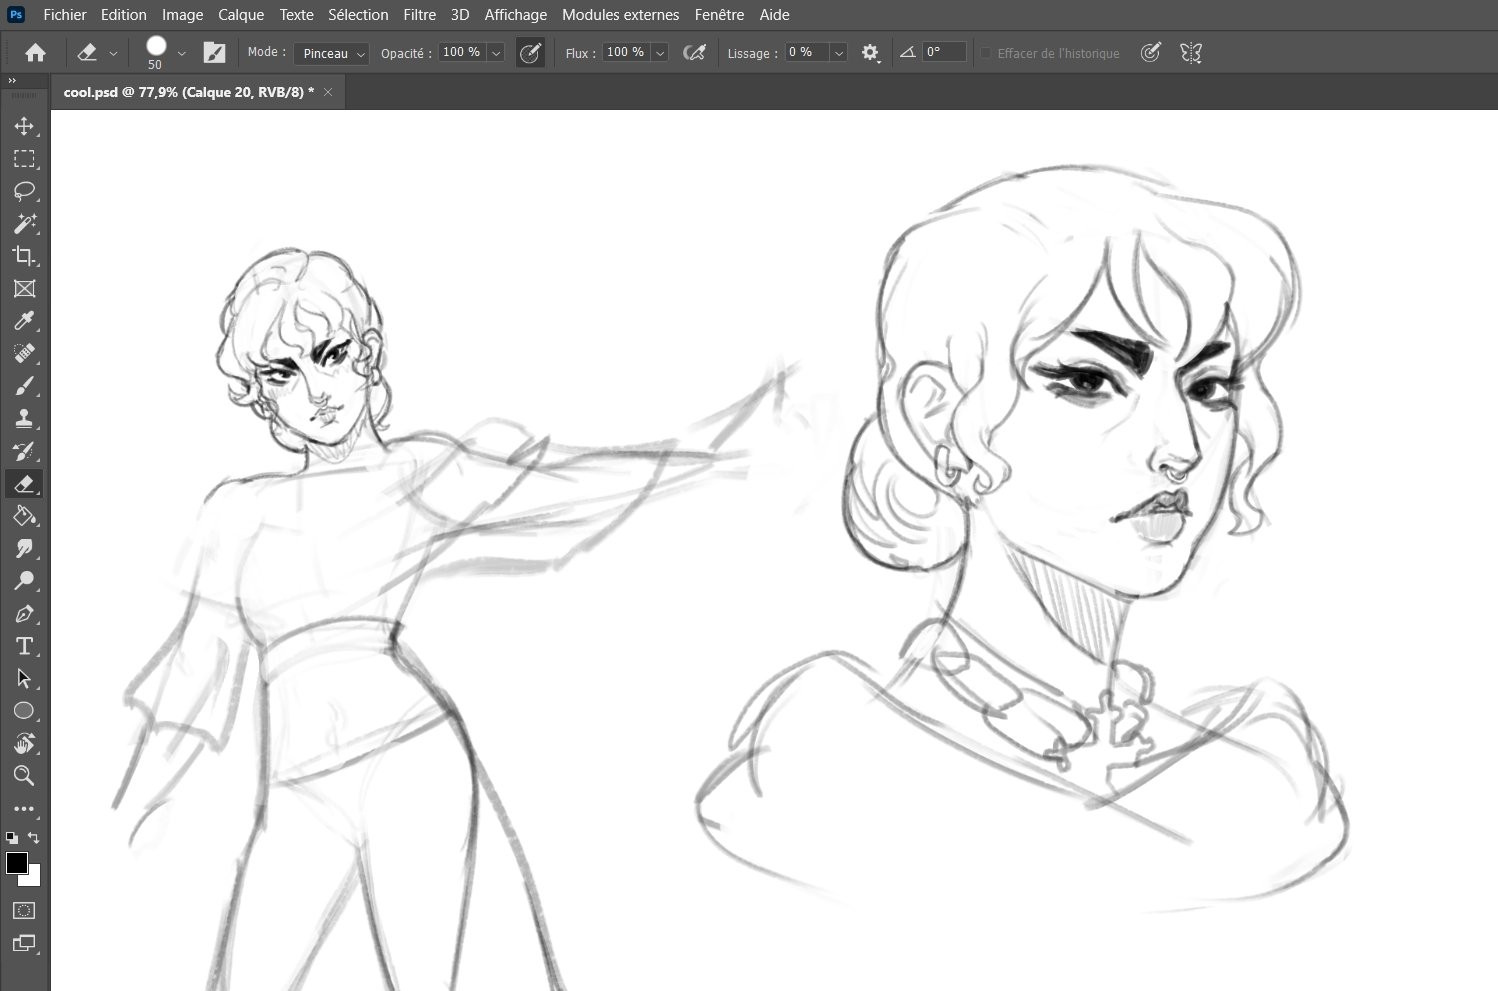The height and width of the screenshot is (991, 1498).
Task: Open the Aide menu
Action: [x=774, y=15]
